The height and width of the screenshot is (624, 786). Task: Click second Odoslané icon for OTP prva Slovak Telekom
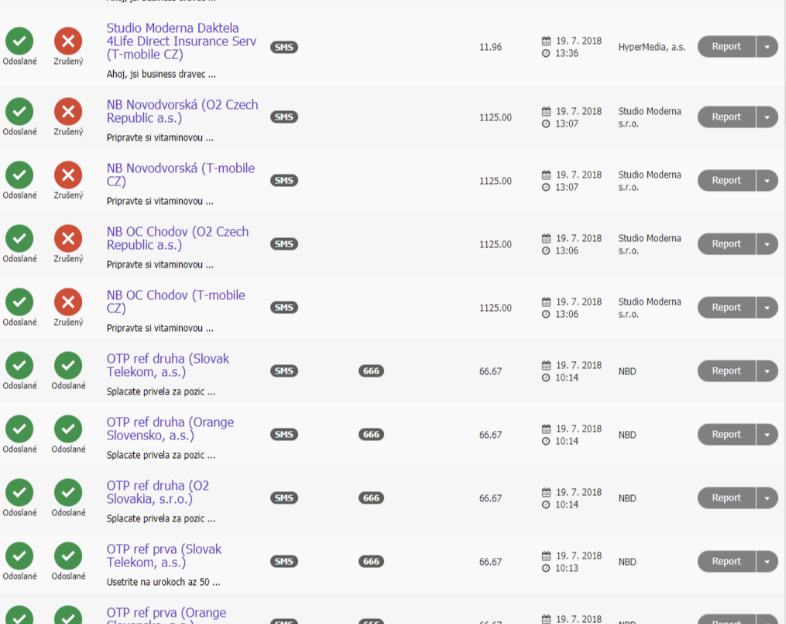pos(68,556)
